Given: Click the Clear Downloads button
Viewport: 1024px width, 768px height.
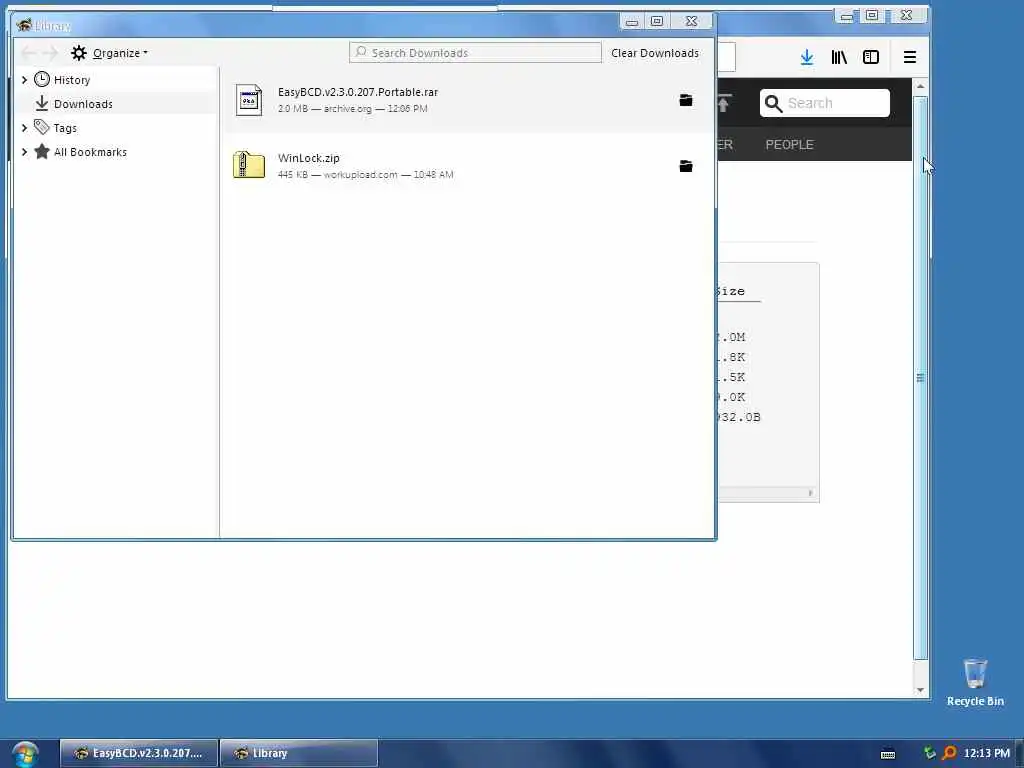Looking at the screenshot, I should [655, 53].
